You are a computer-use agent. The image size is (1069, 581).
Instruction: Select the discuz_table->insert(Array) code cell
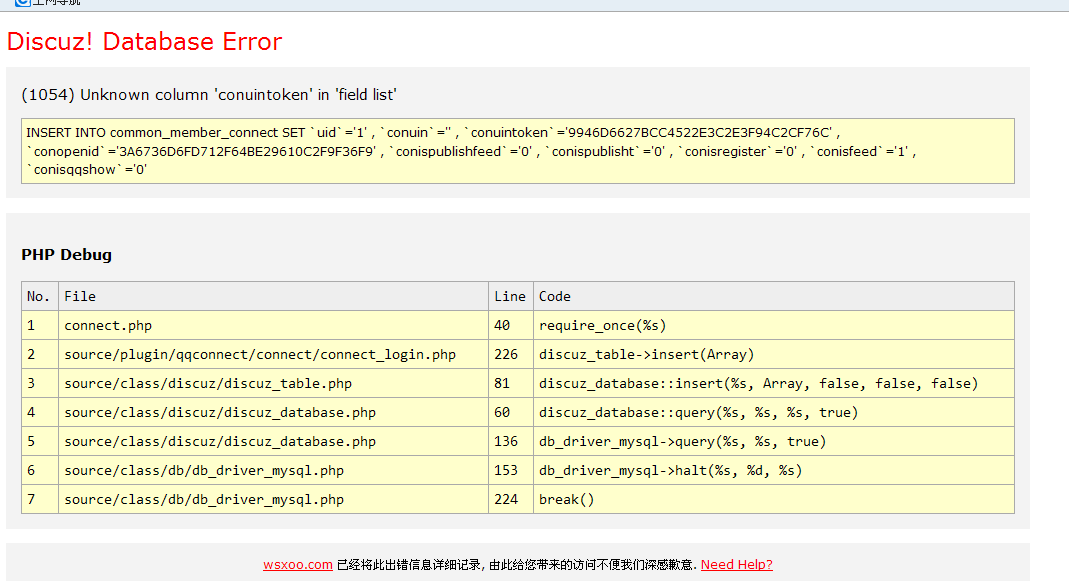coord(774,355)
